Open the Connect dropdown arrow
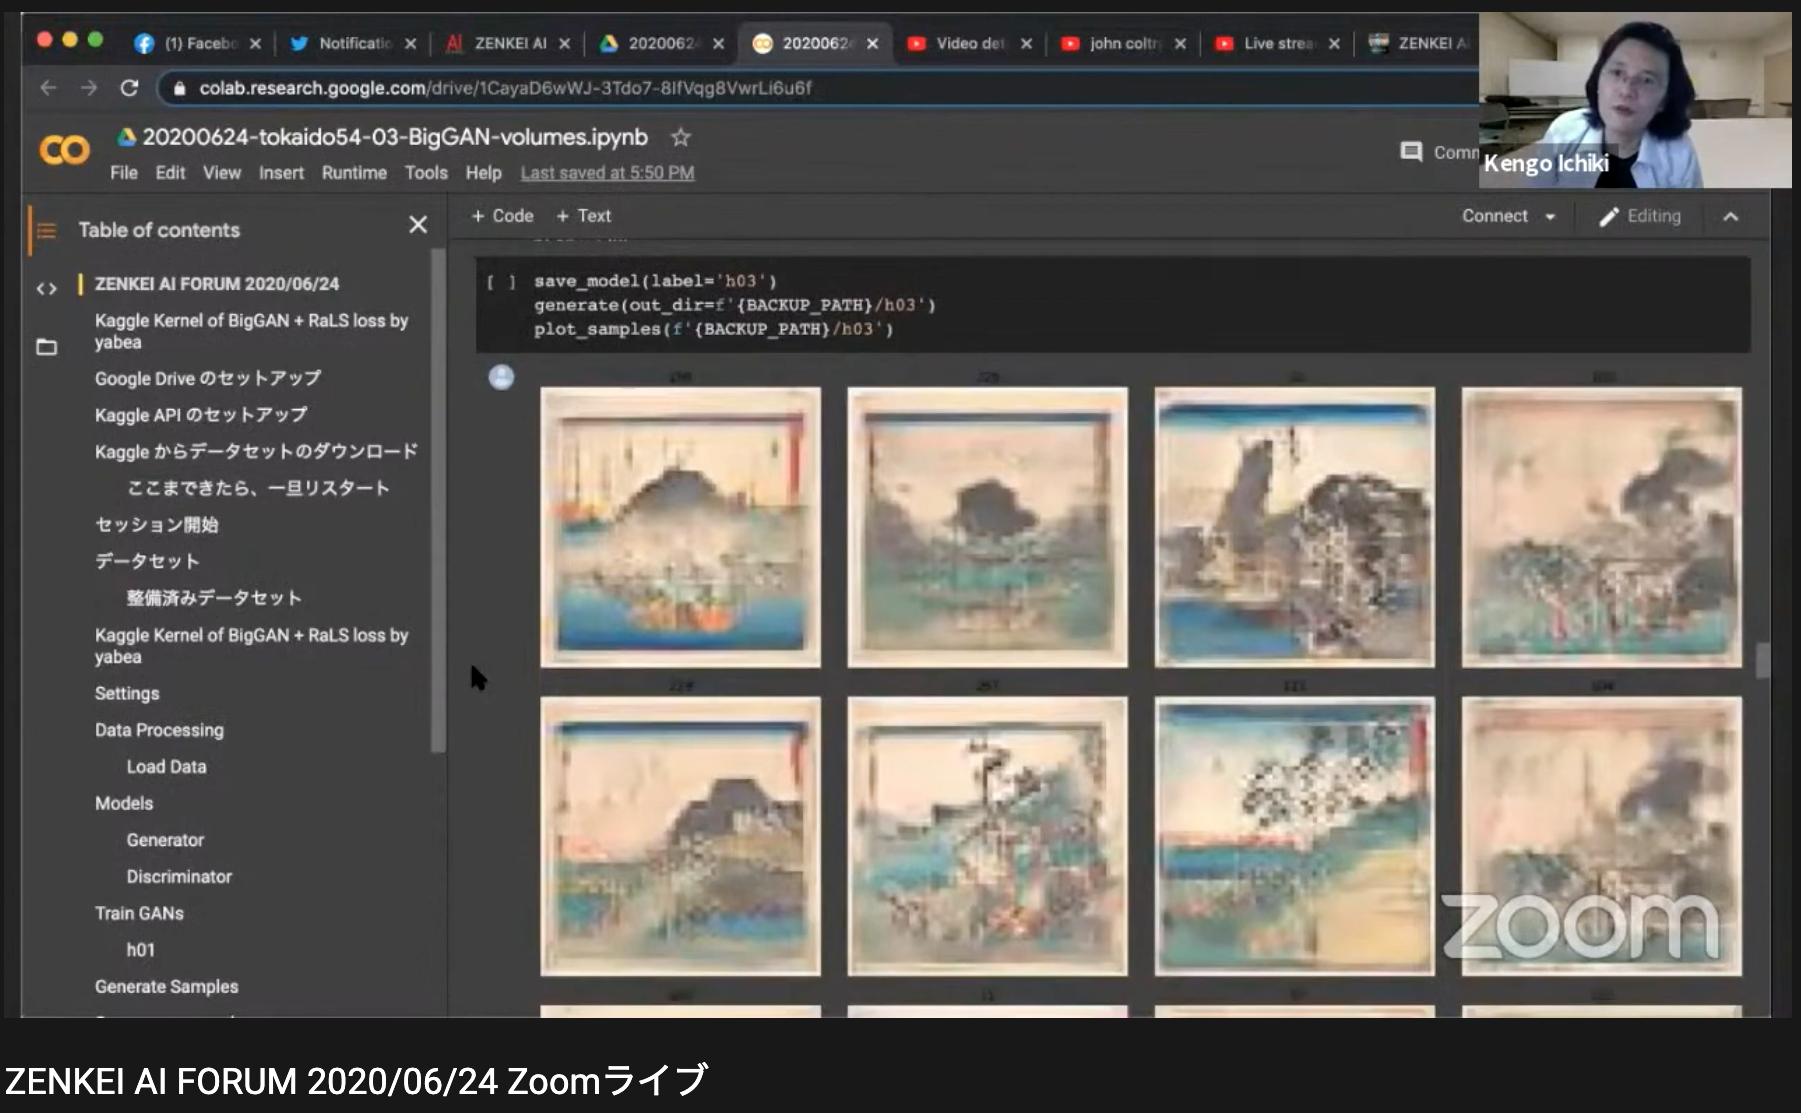This screenshot has height=1113, width=1801. [1551, 217]
